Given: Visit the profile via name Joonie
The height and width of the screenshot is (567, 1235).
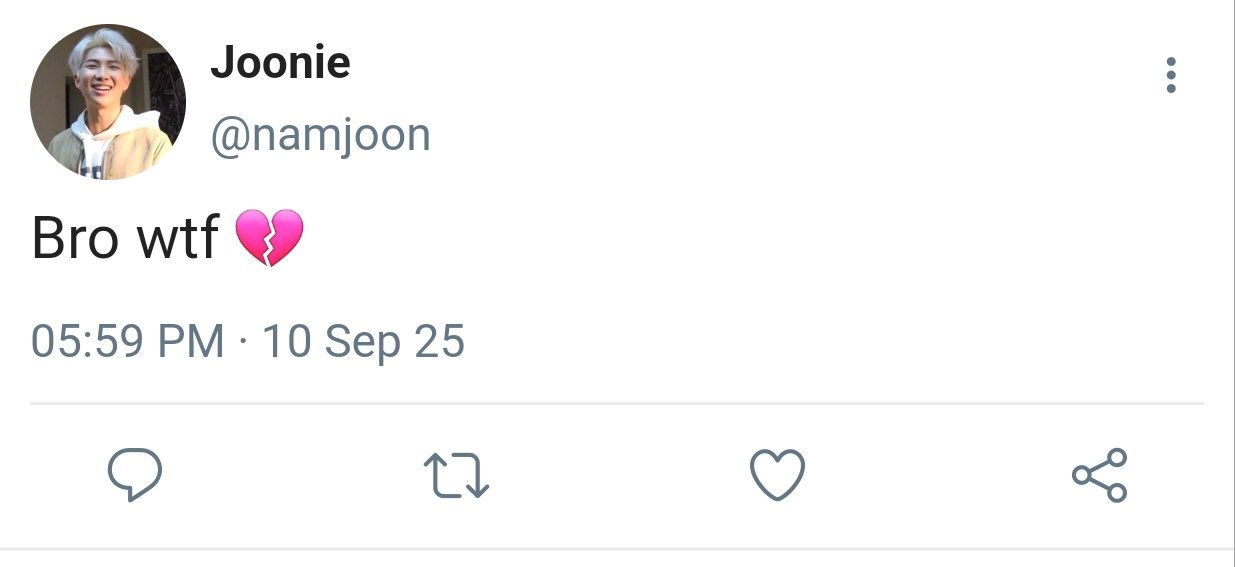Looking at the screenshot, I should tap(280, 64).
